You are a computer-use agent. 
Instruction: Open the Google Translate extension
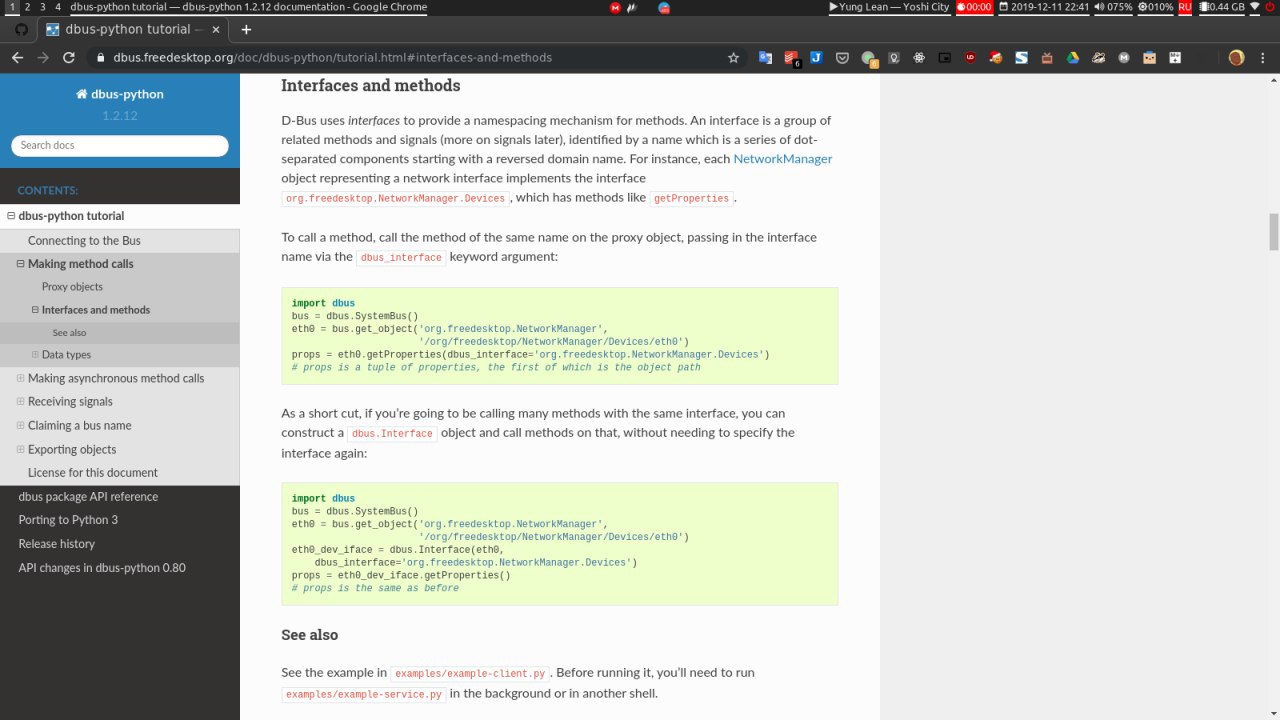(x=765, y=58)
